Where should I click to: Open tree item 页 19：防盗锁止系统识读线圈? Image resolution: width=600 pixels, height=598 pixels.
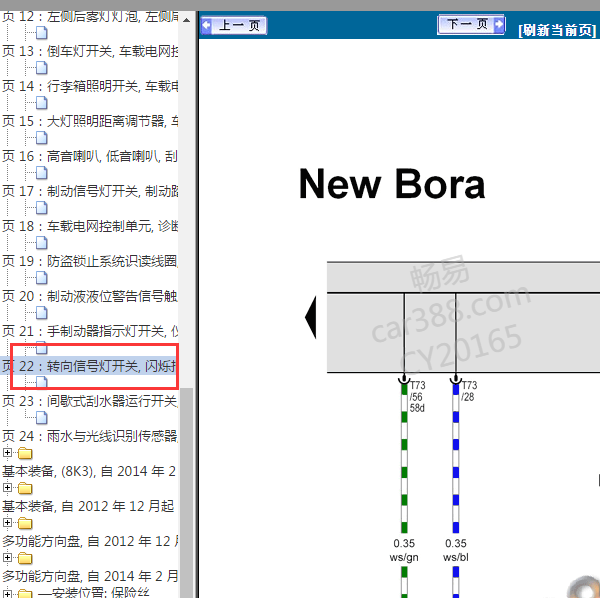[x=90, y=261]
